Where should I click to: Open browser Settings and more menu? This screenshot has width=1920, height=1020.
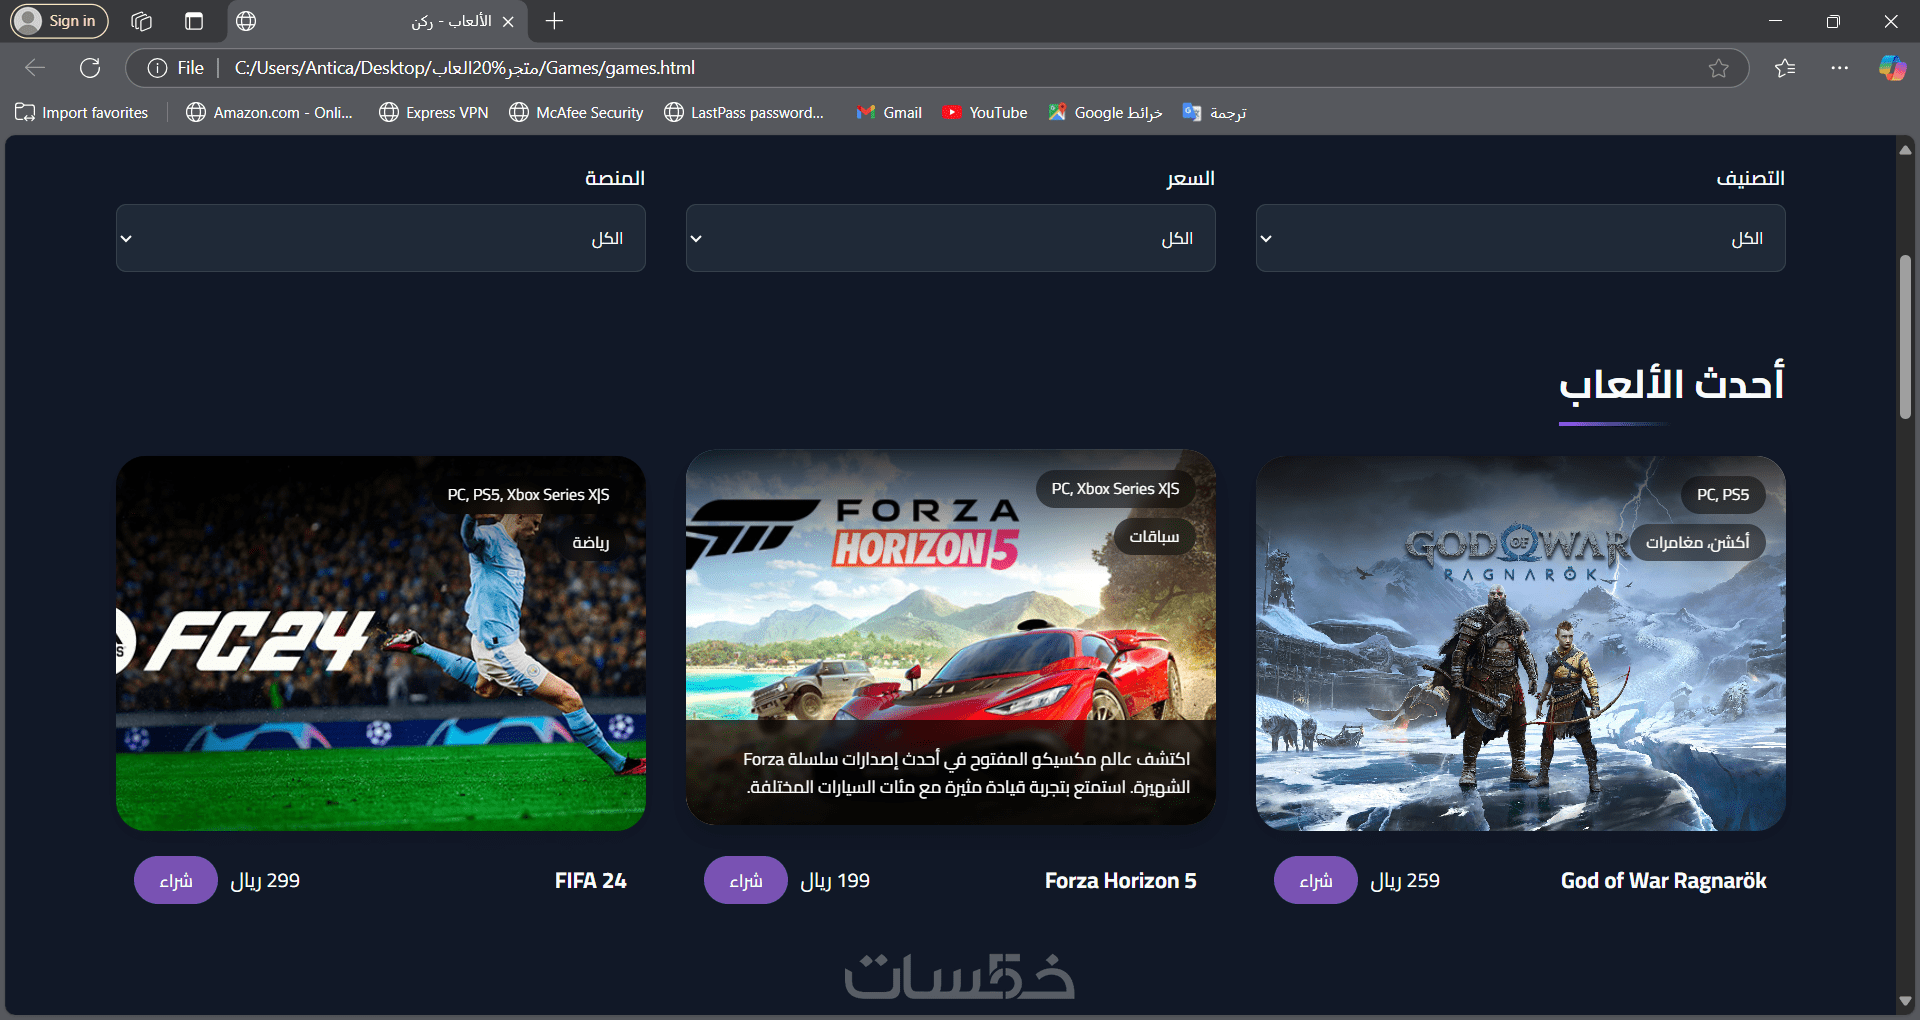[1839, 68]
